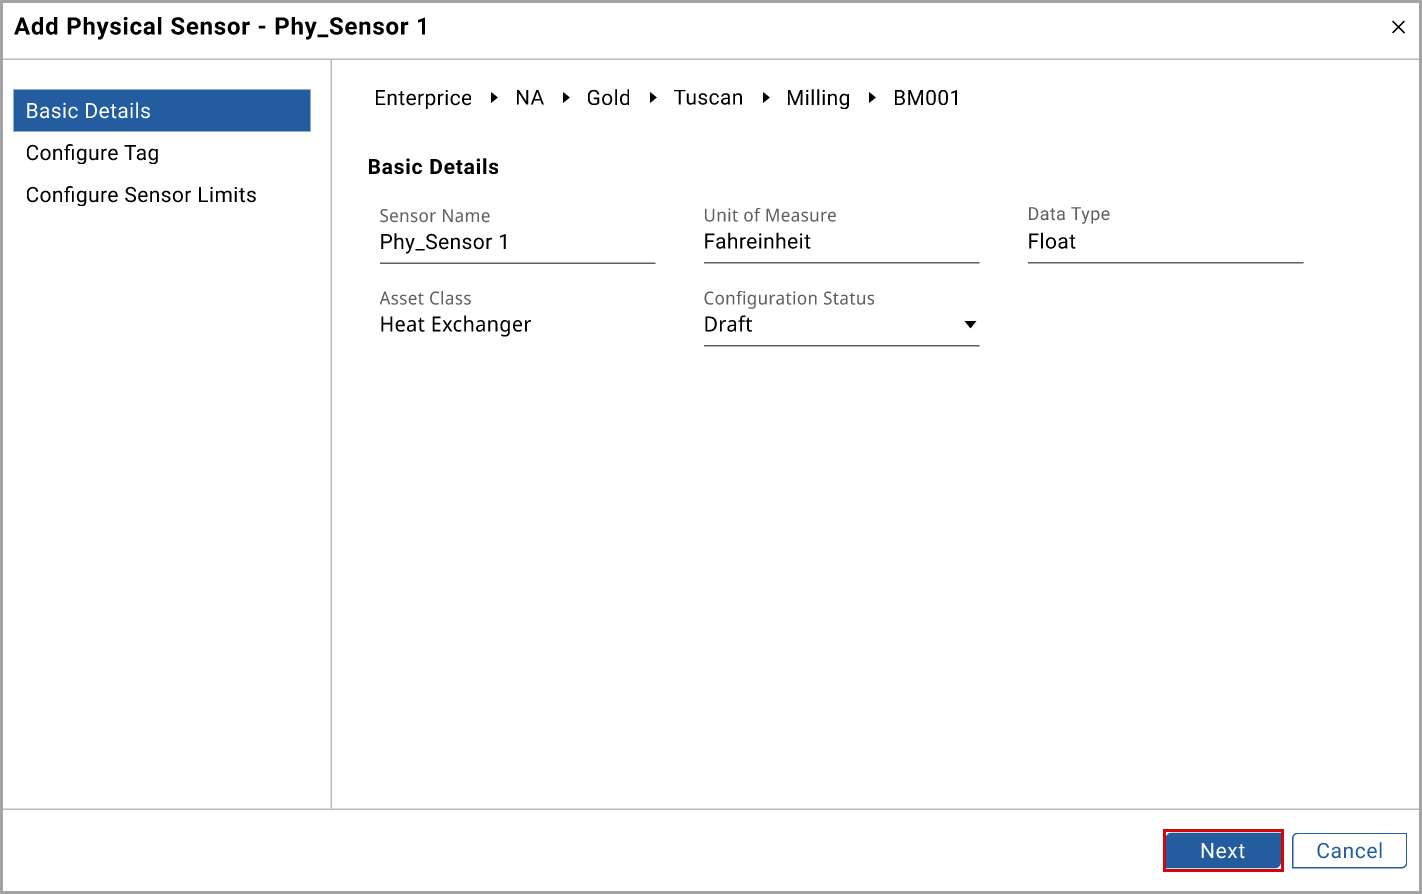Select the Gold breadcrumb
1422x894 pixels.
point(608,98)
